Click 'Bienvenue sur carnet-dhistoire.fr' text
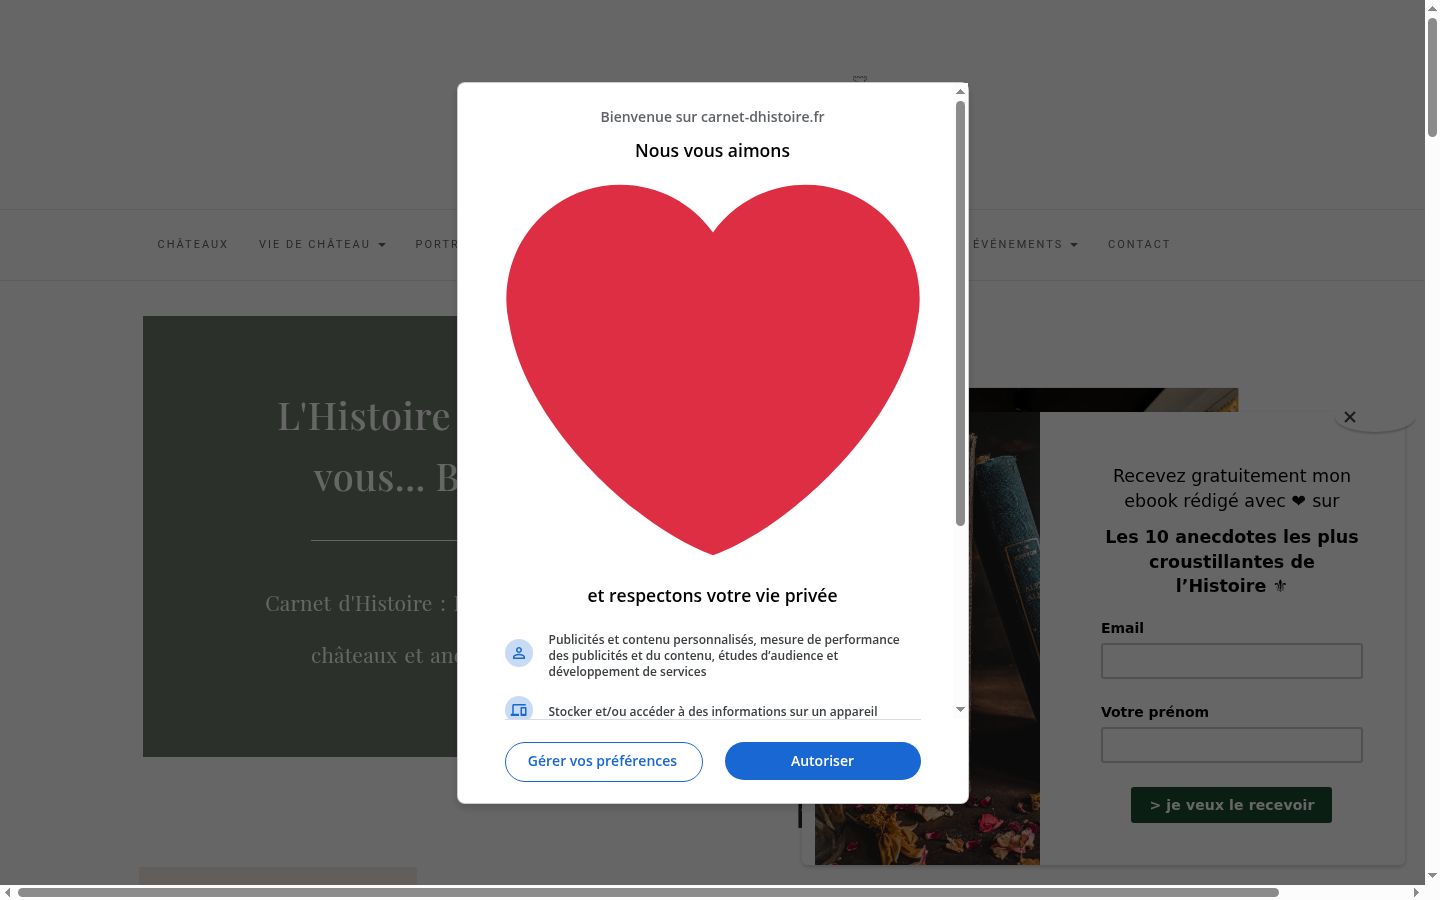Image resolution: width=1440 pixels, height=900 pixels. [x=712, y=117]
